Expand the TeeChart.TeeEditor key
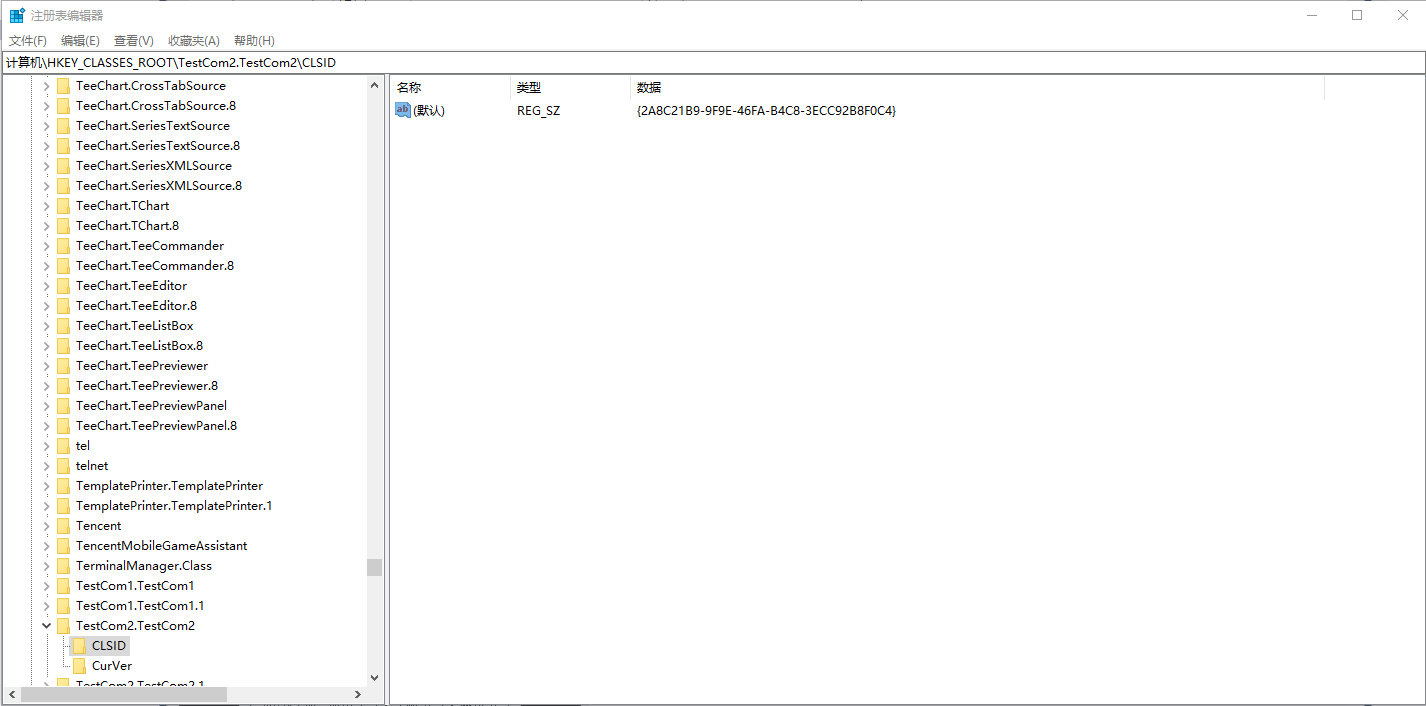This screenshot has width=1426, height=706. click(46, 285)
